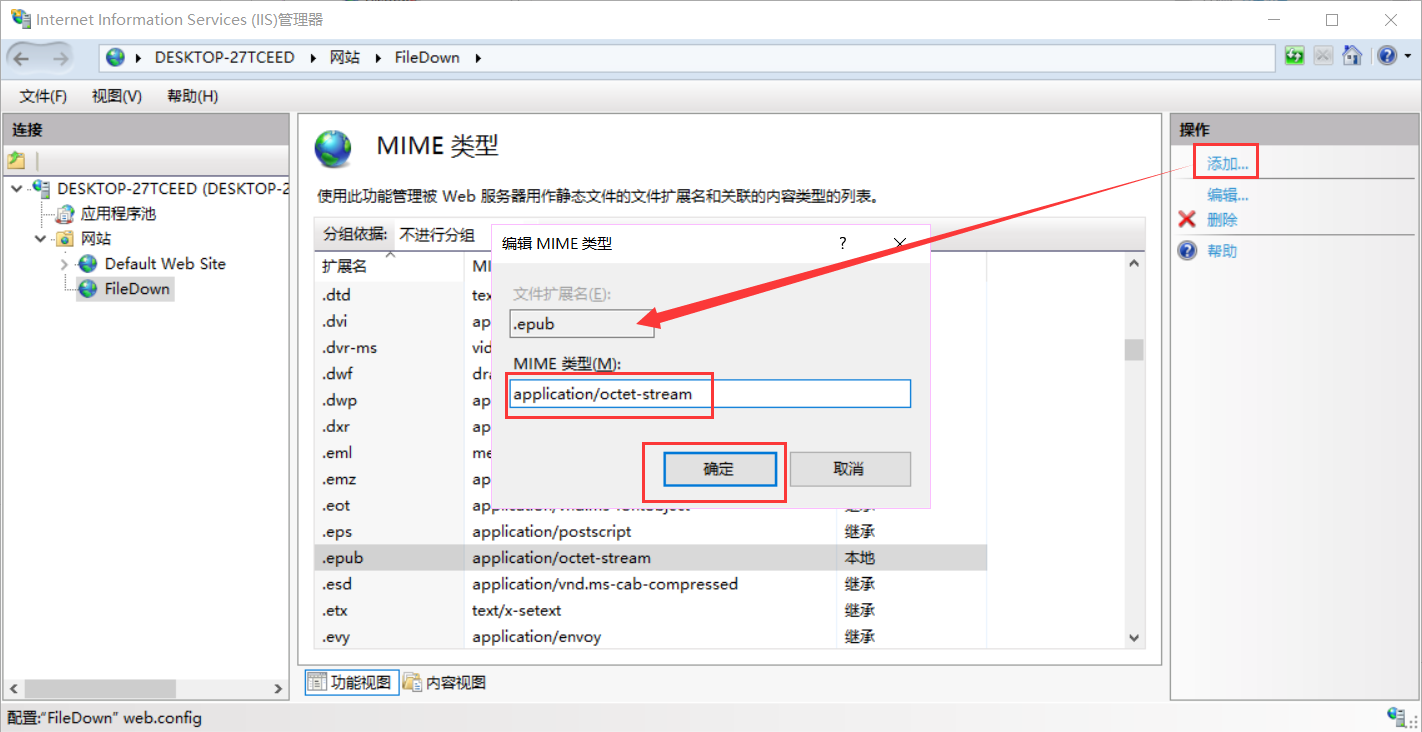Click the application pools icon in tree

pyautogui.click(x=64, y=214)
